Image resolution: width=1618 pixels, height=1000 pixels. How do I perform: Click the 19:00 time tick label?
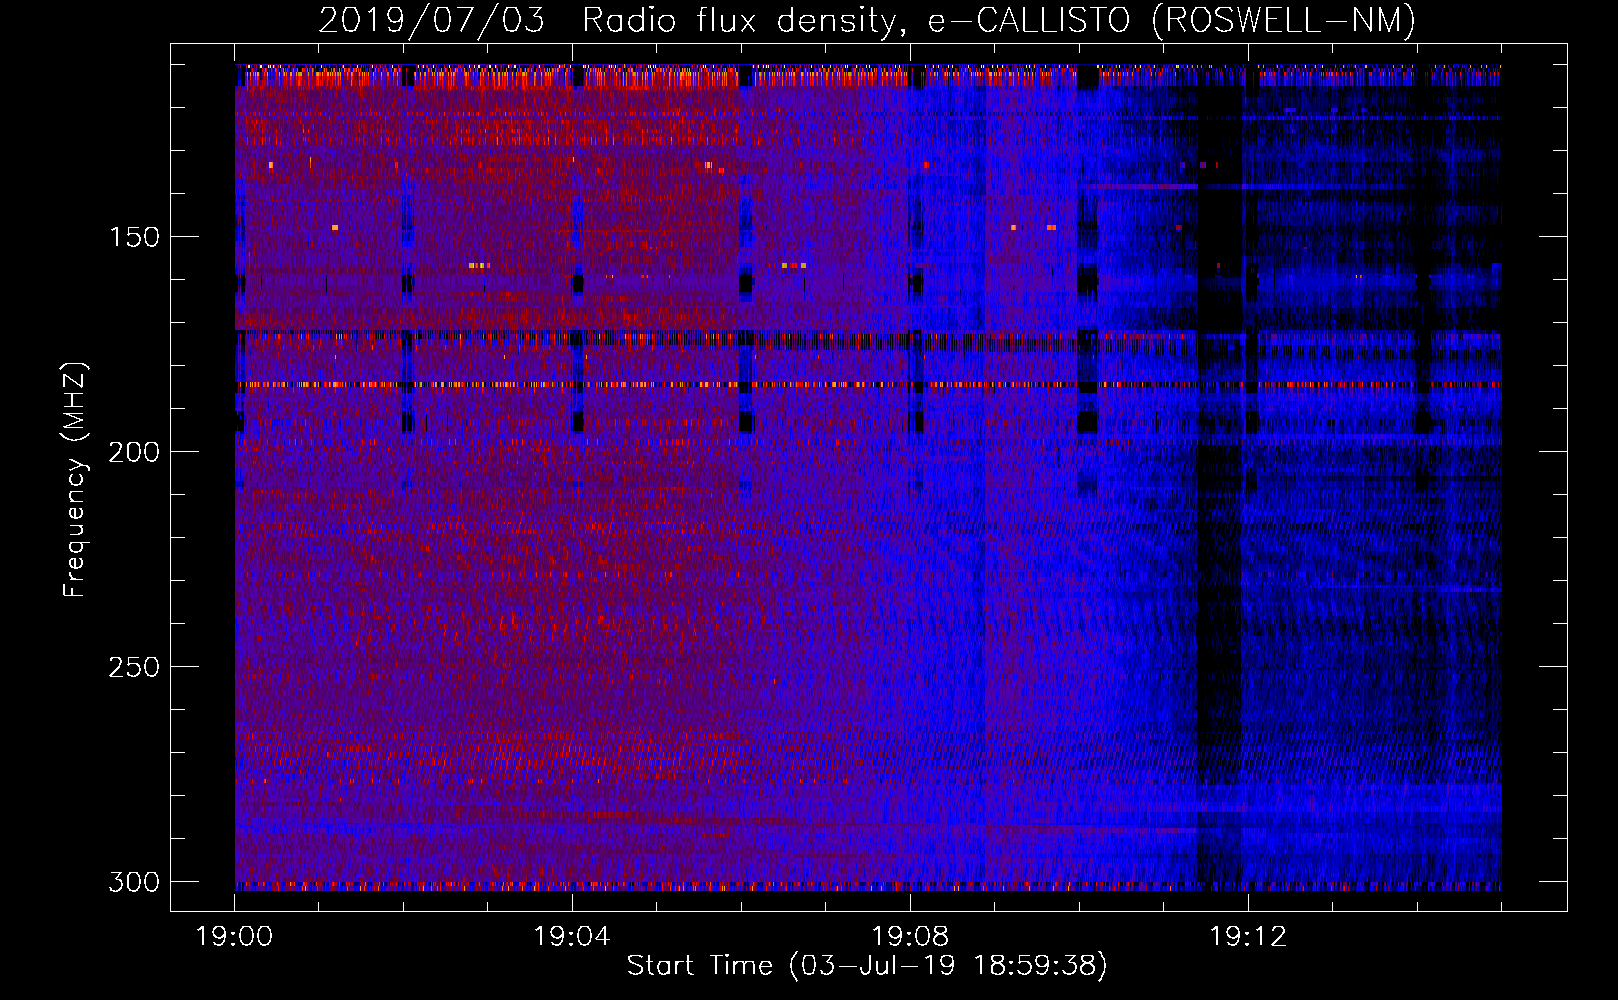(234, 937)
